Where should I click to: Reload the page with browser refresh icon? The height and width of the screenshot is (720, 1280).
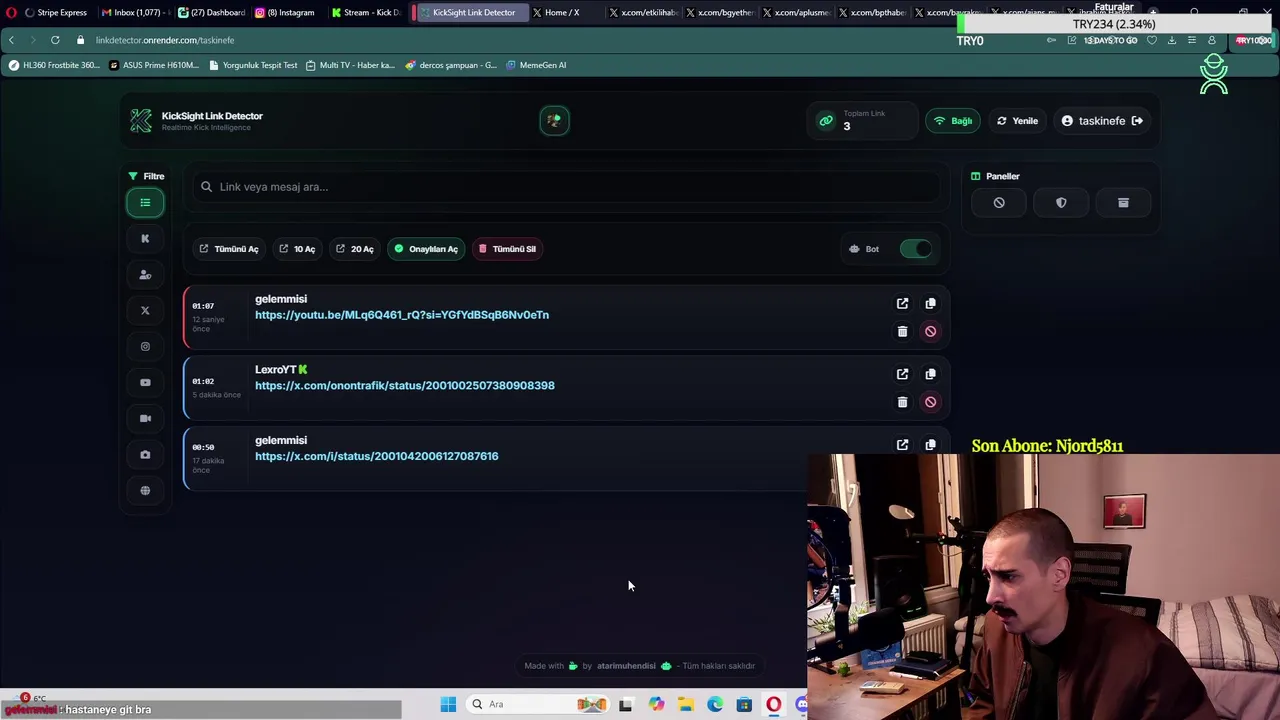[x=55, y=40]
